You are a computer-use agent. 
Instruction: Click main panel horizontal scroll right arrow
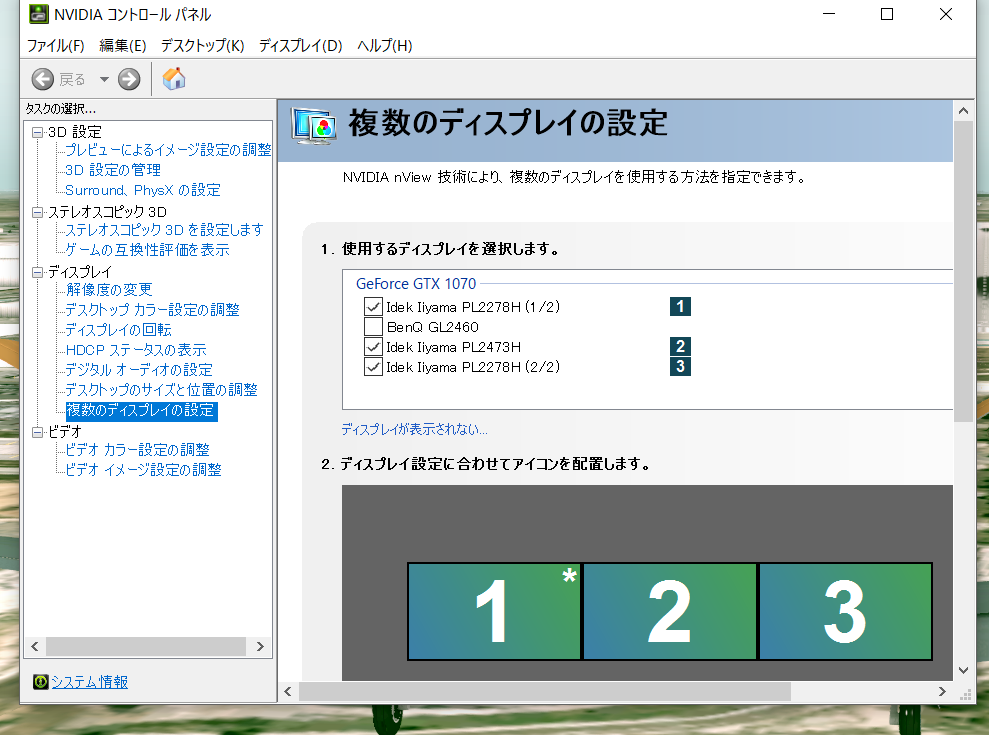tap(942, 691)
